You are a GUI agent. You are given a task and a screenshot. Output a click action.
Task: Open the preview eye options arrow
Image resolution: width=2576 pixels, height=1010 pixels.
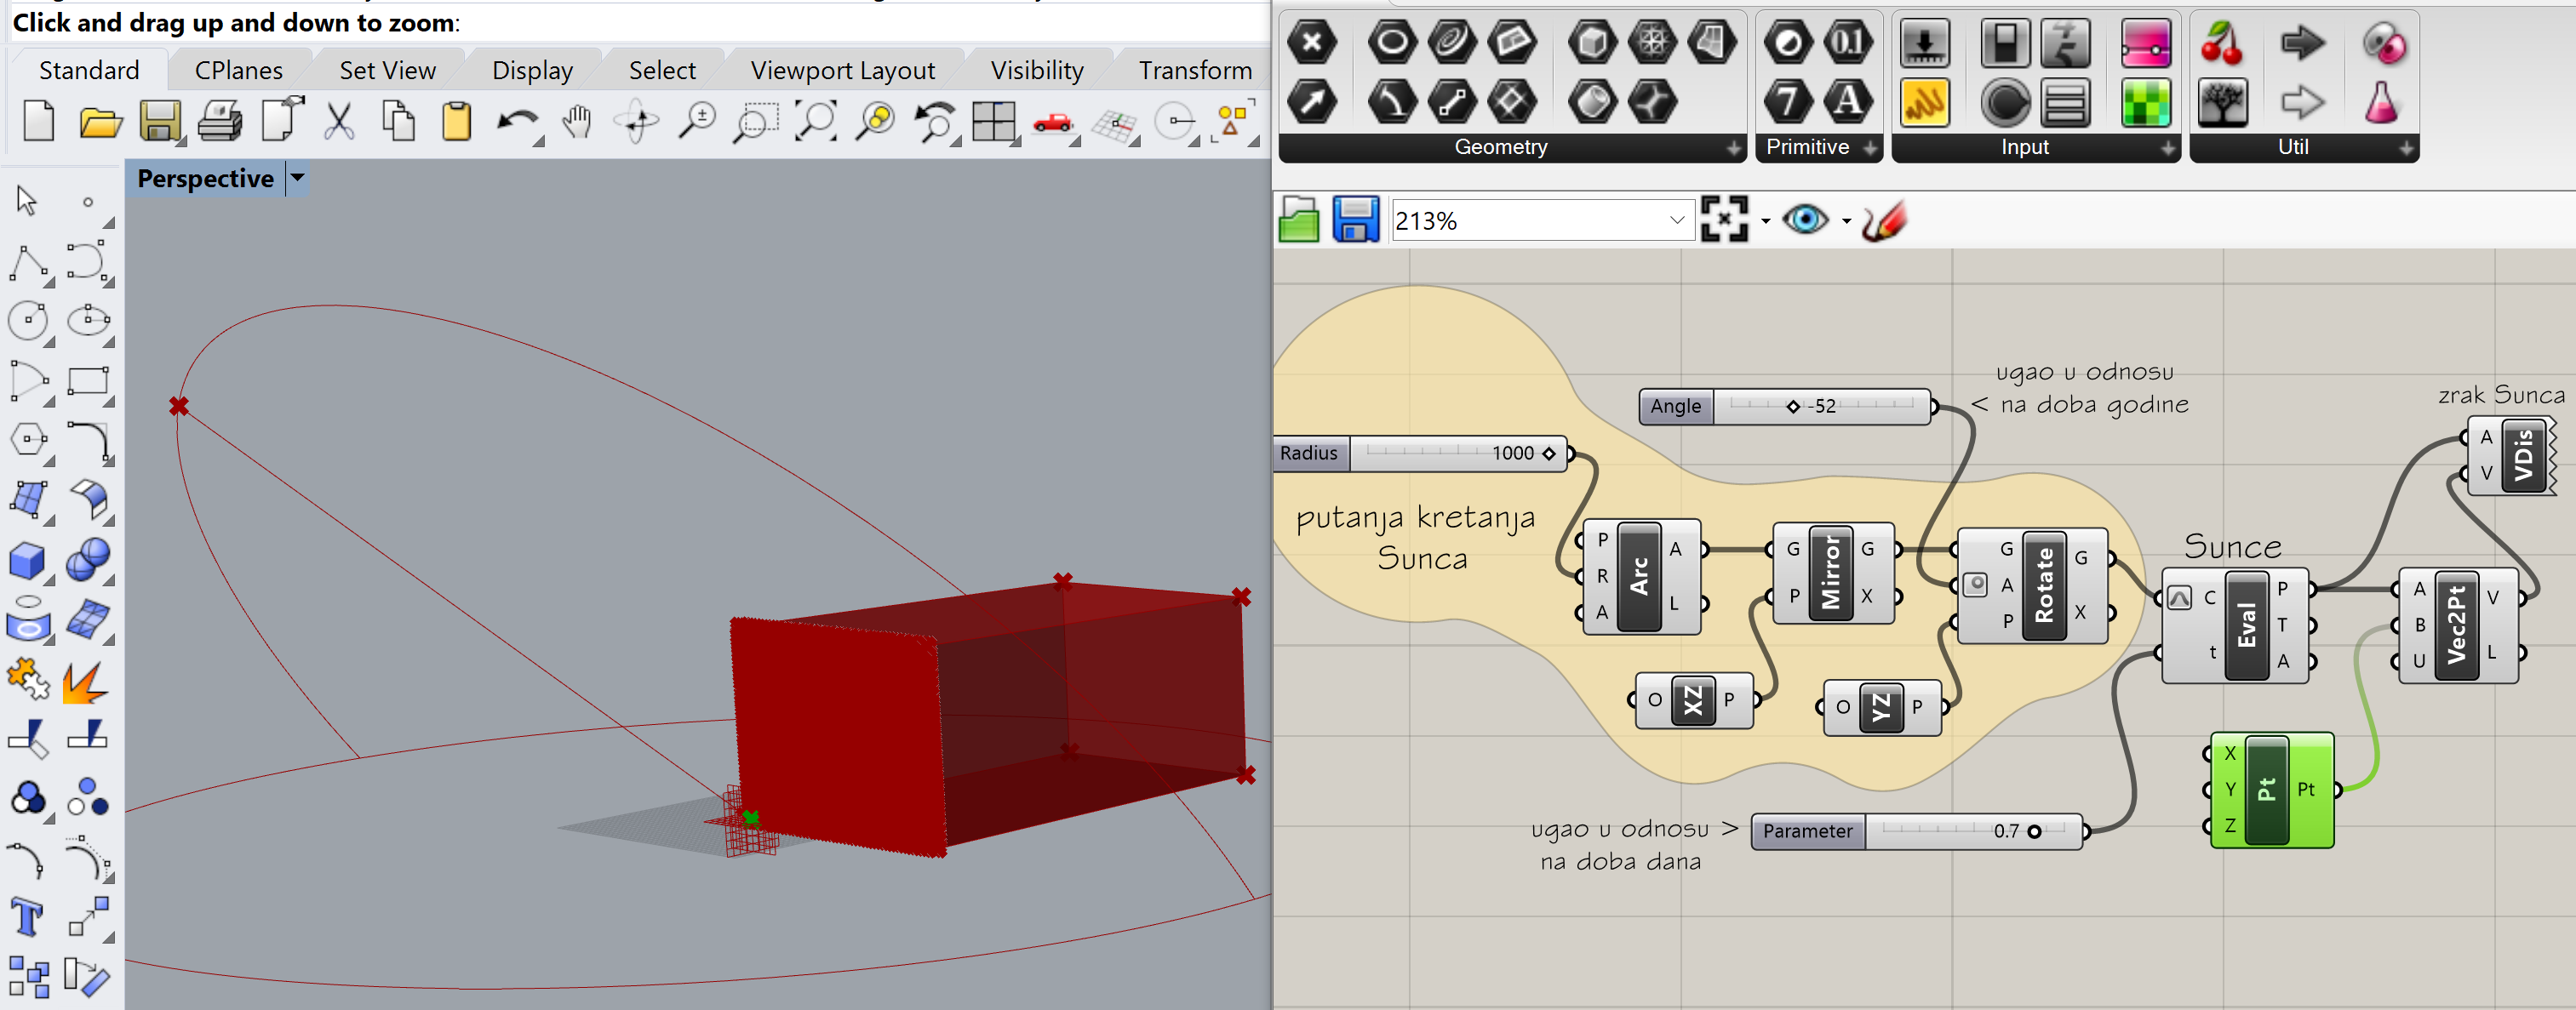1846,221
